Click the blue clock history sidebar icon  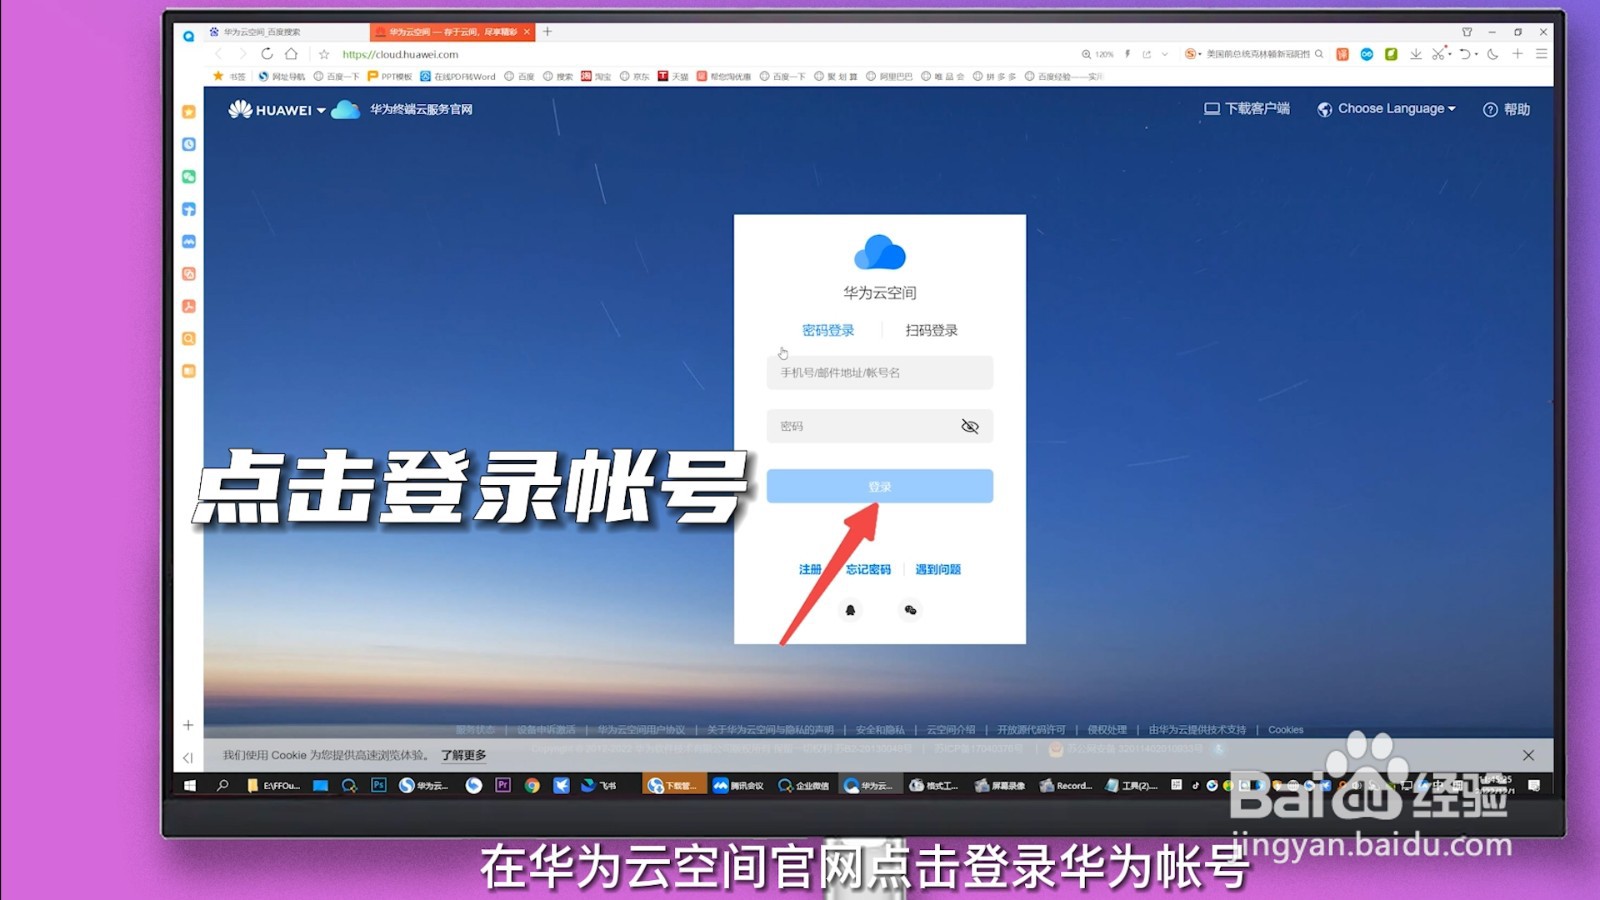(x=188, y=144)
